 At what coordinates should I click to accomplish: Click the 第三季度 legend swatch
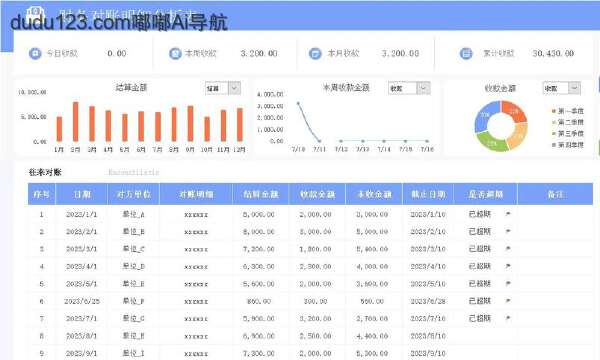[553, 134]
